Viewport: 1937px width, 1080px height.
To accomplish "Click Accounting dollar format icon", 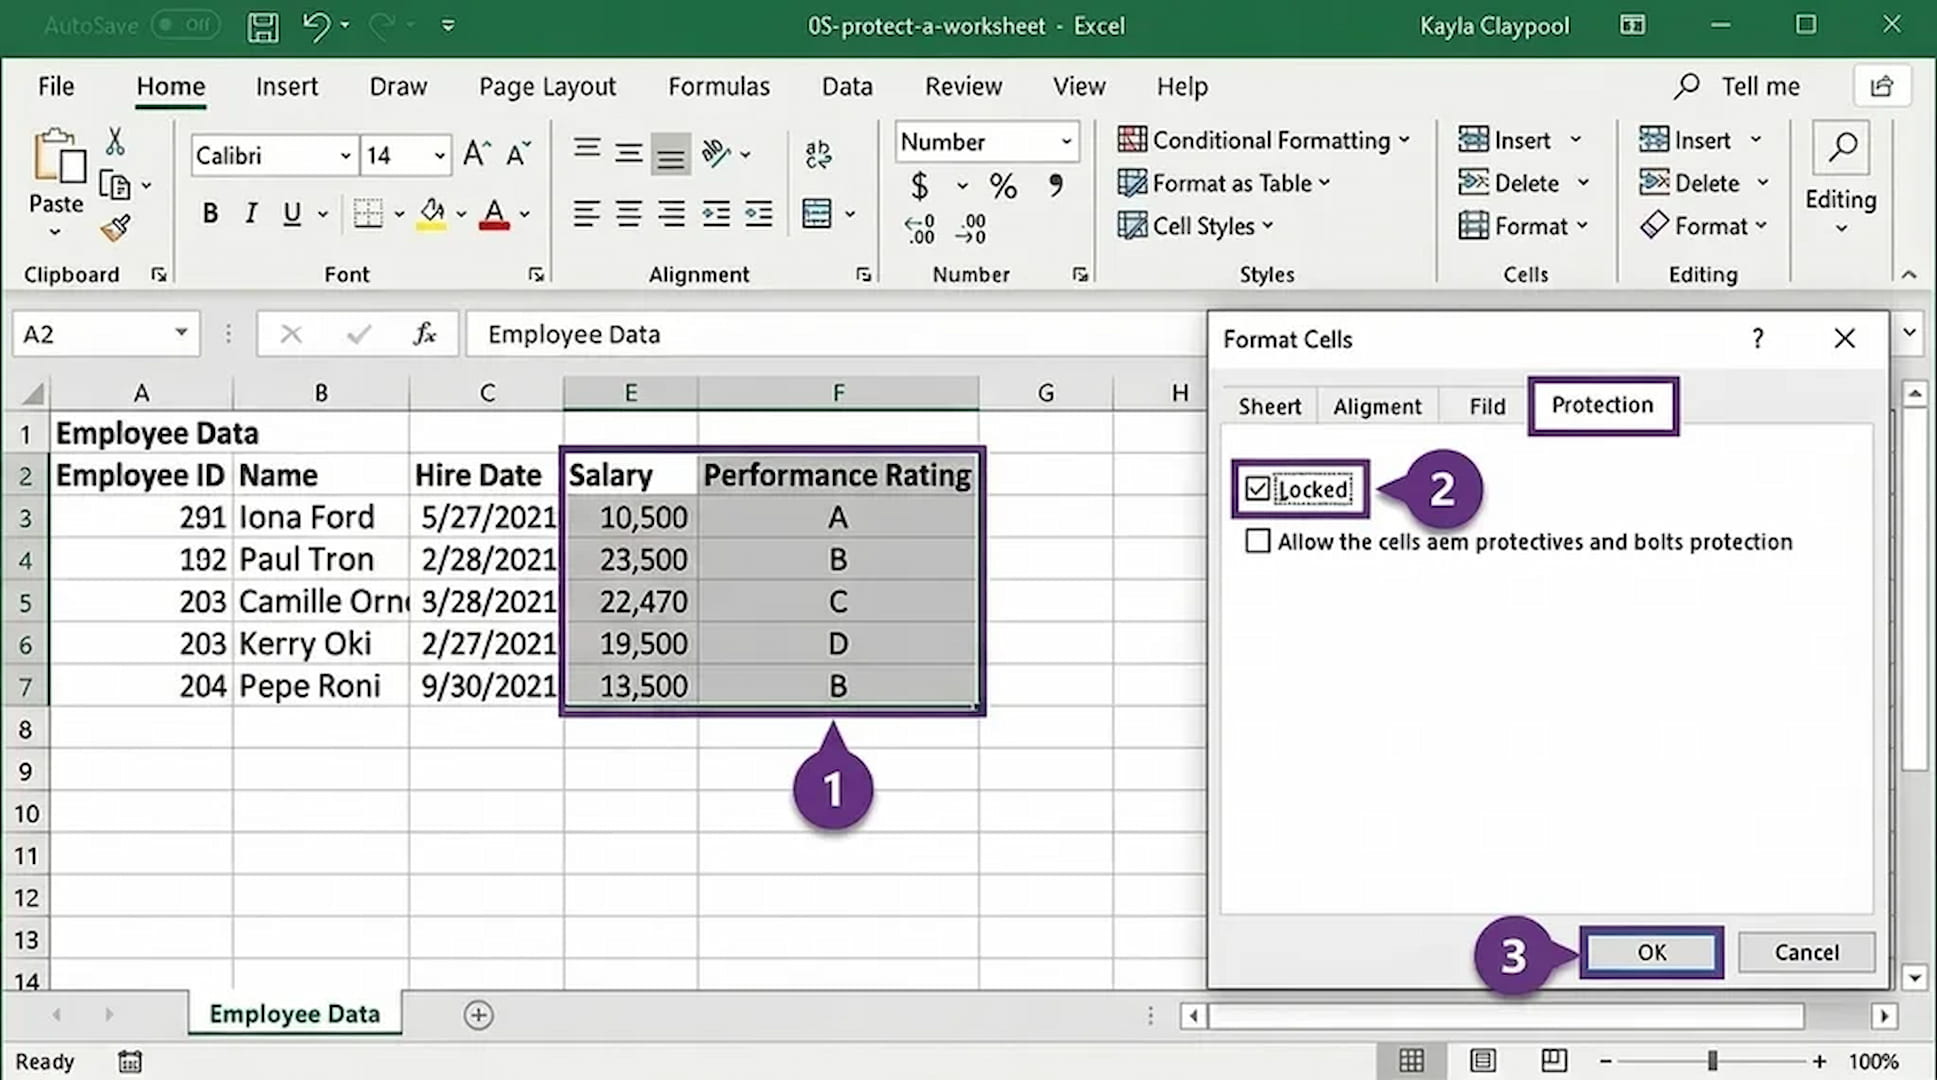I will (919, 186).
